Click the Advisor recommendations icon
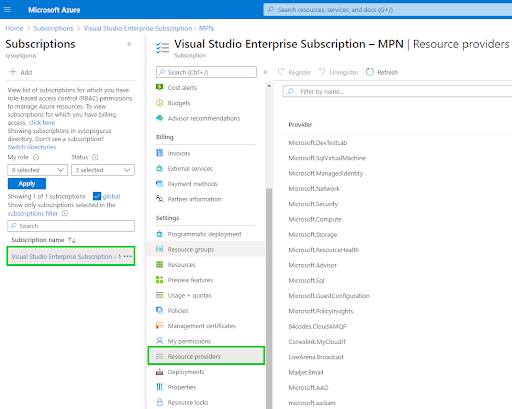Viewport: 512px width, 409px height. pyautogui.click(x=160, y=118)
